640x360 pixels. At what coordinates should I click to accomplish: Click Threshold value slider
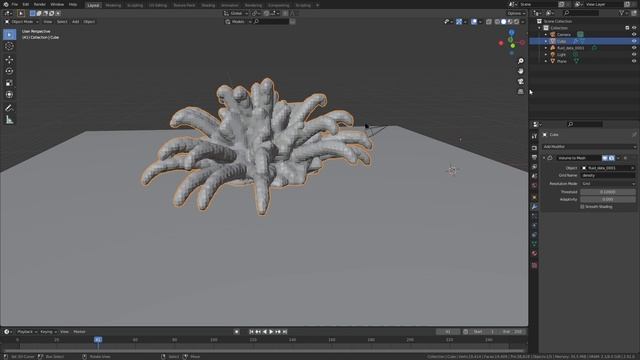tap(608, 192)
